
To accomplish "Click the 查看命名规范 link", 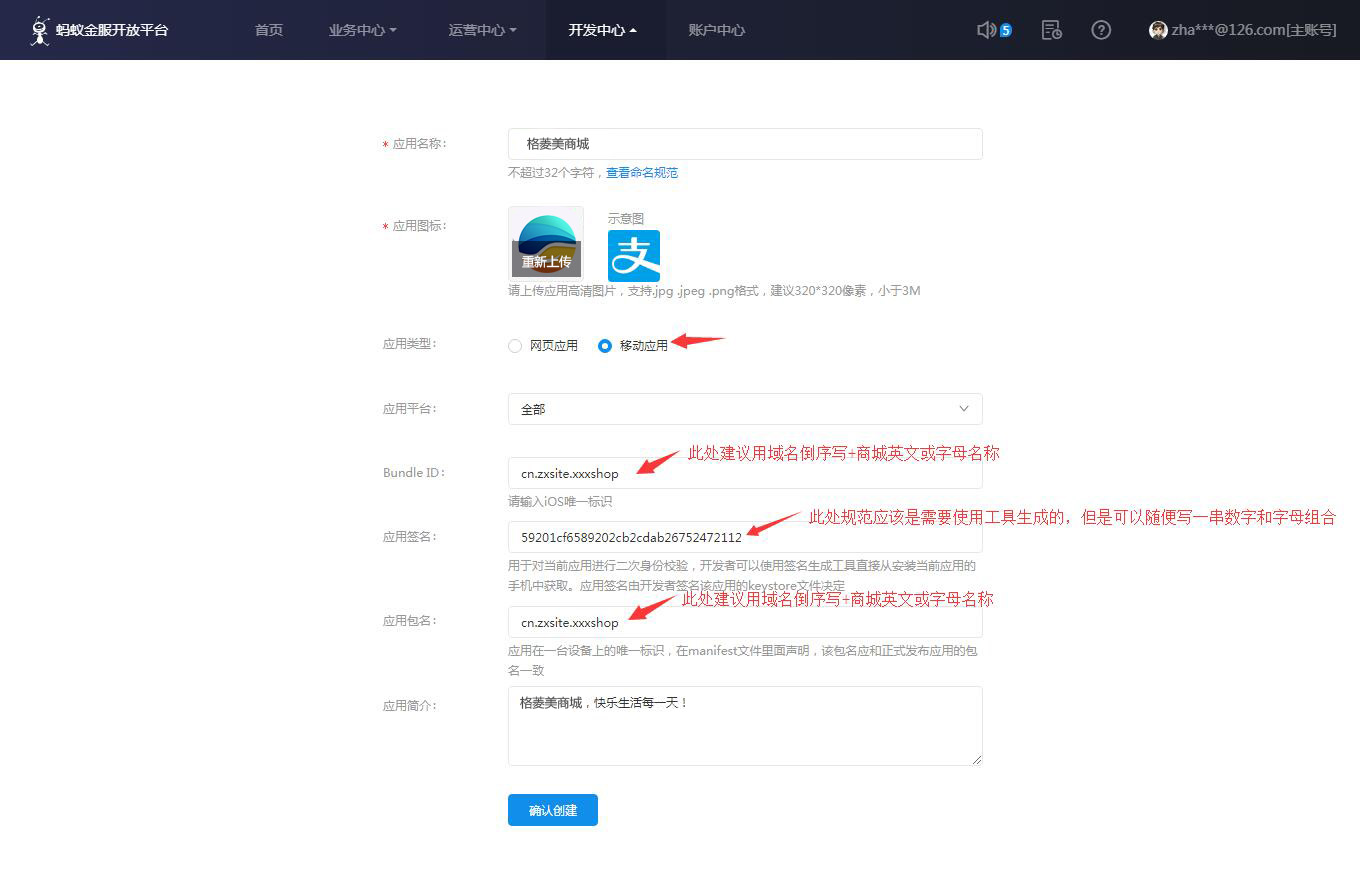I will click(642, 173).
